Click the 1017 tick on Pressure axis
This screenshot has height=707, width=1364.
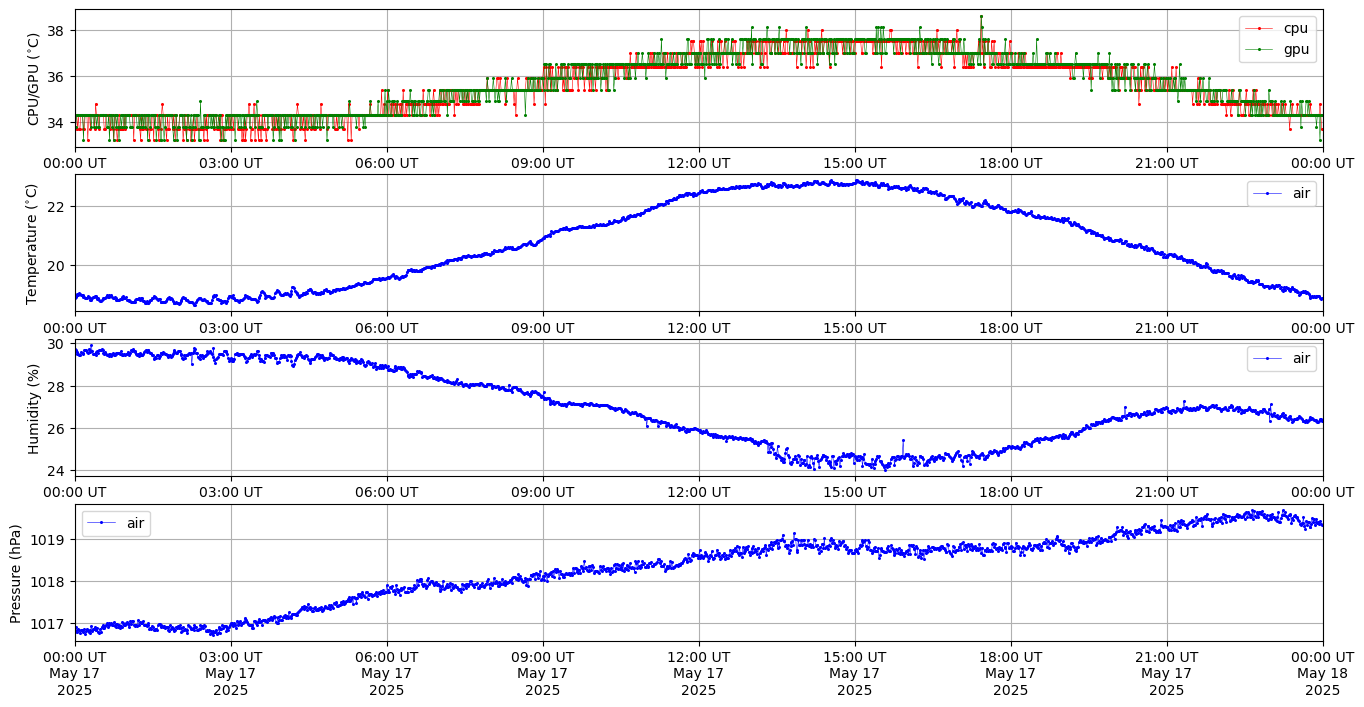tap(46, 624)
